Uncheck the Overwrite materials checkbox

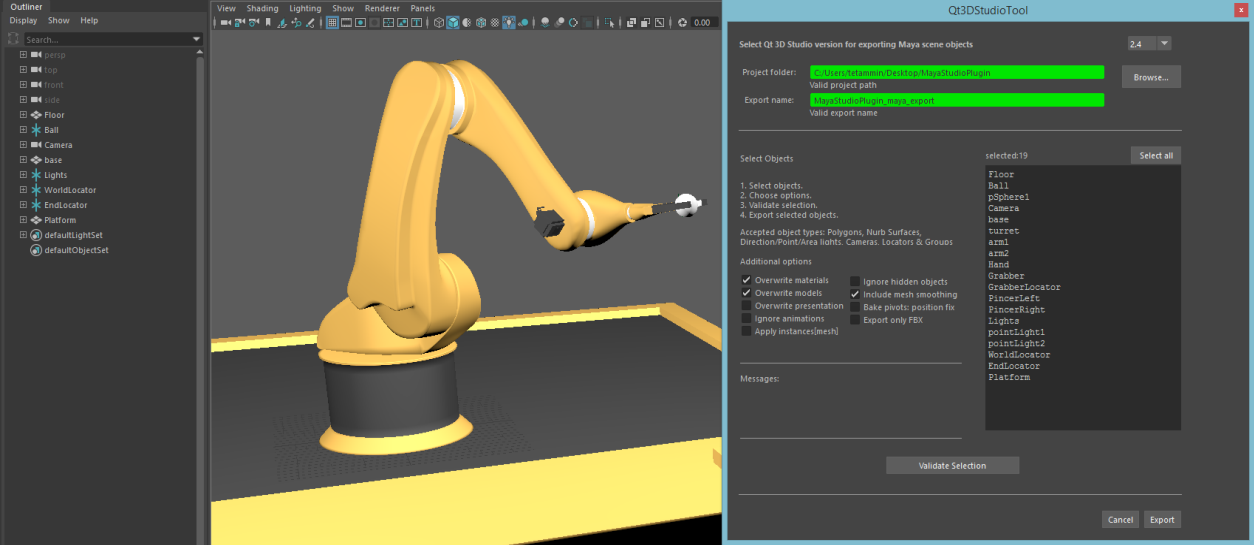[746, 280]
